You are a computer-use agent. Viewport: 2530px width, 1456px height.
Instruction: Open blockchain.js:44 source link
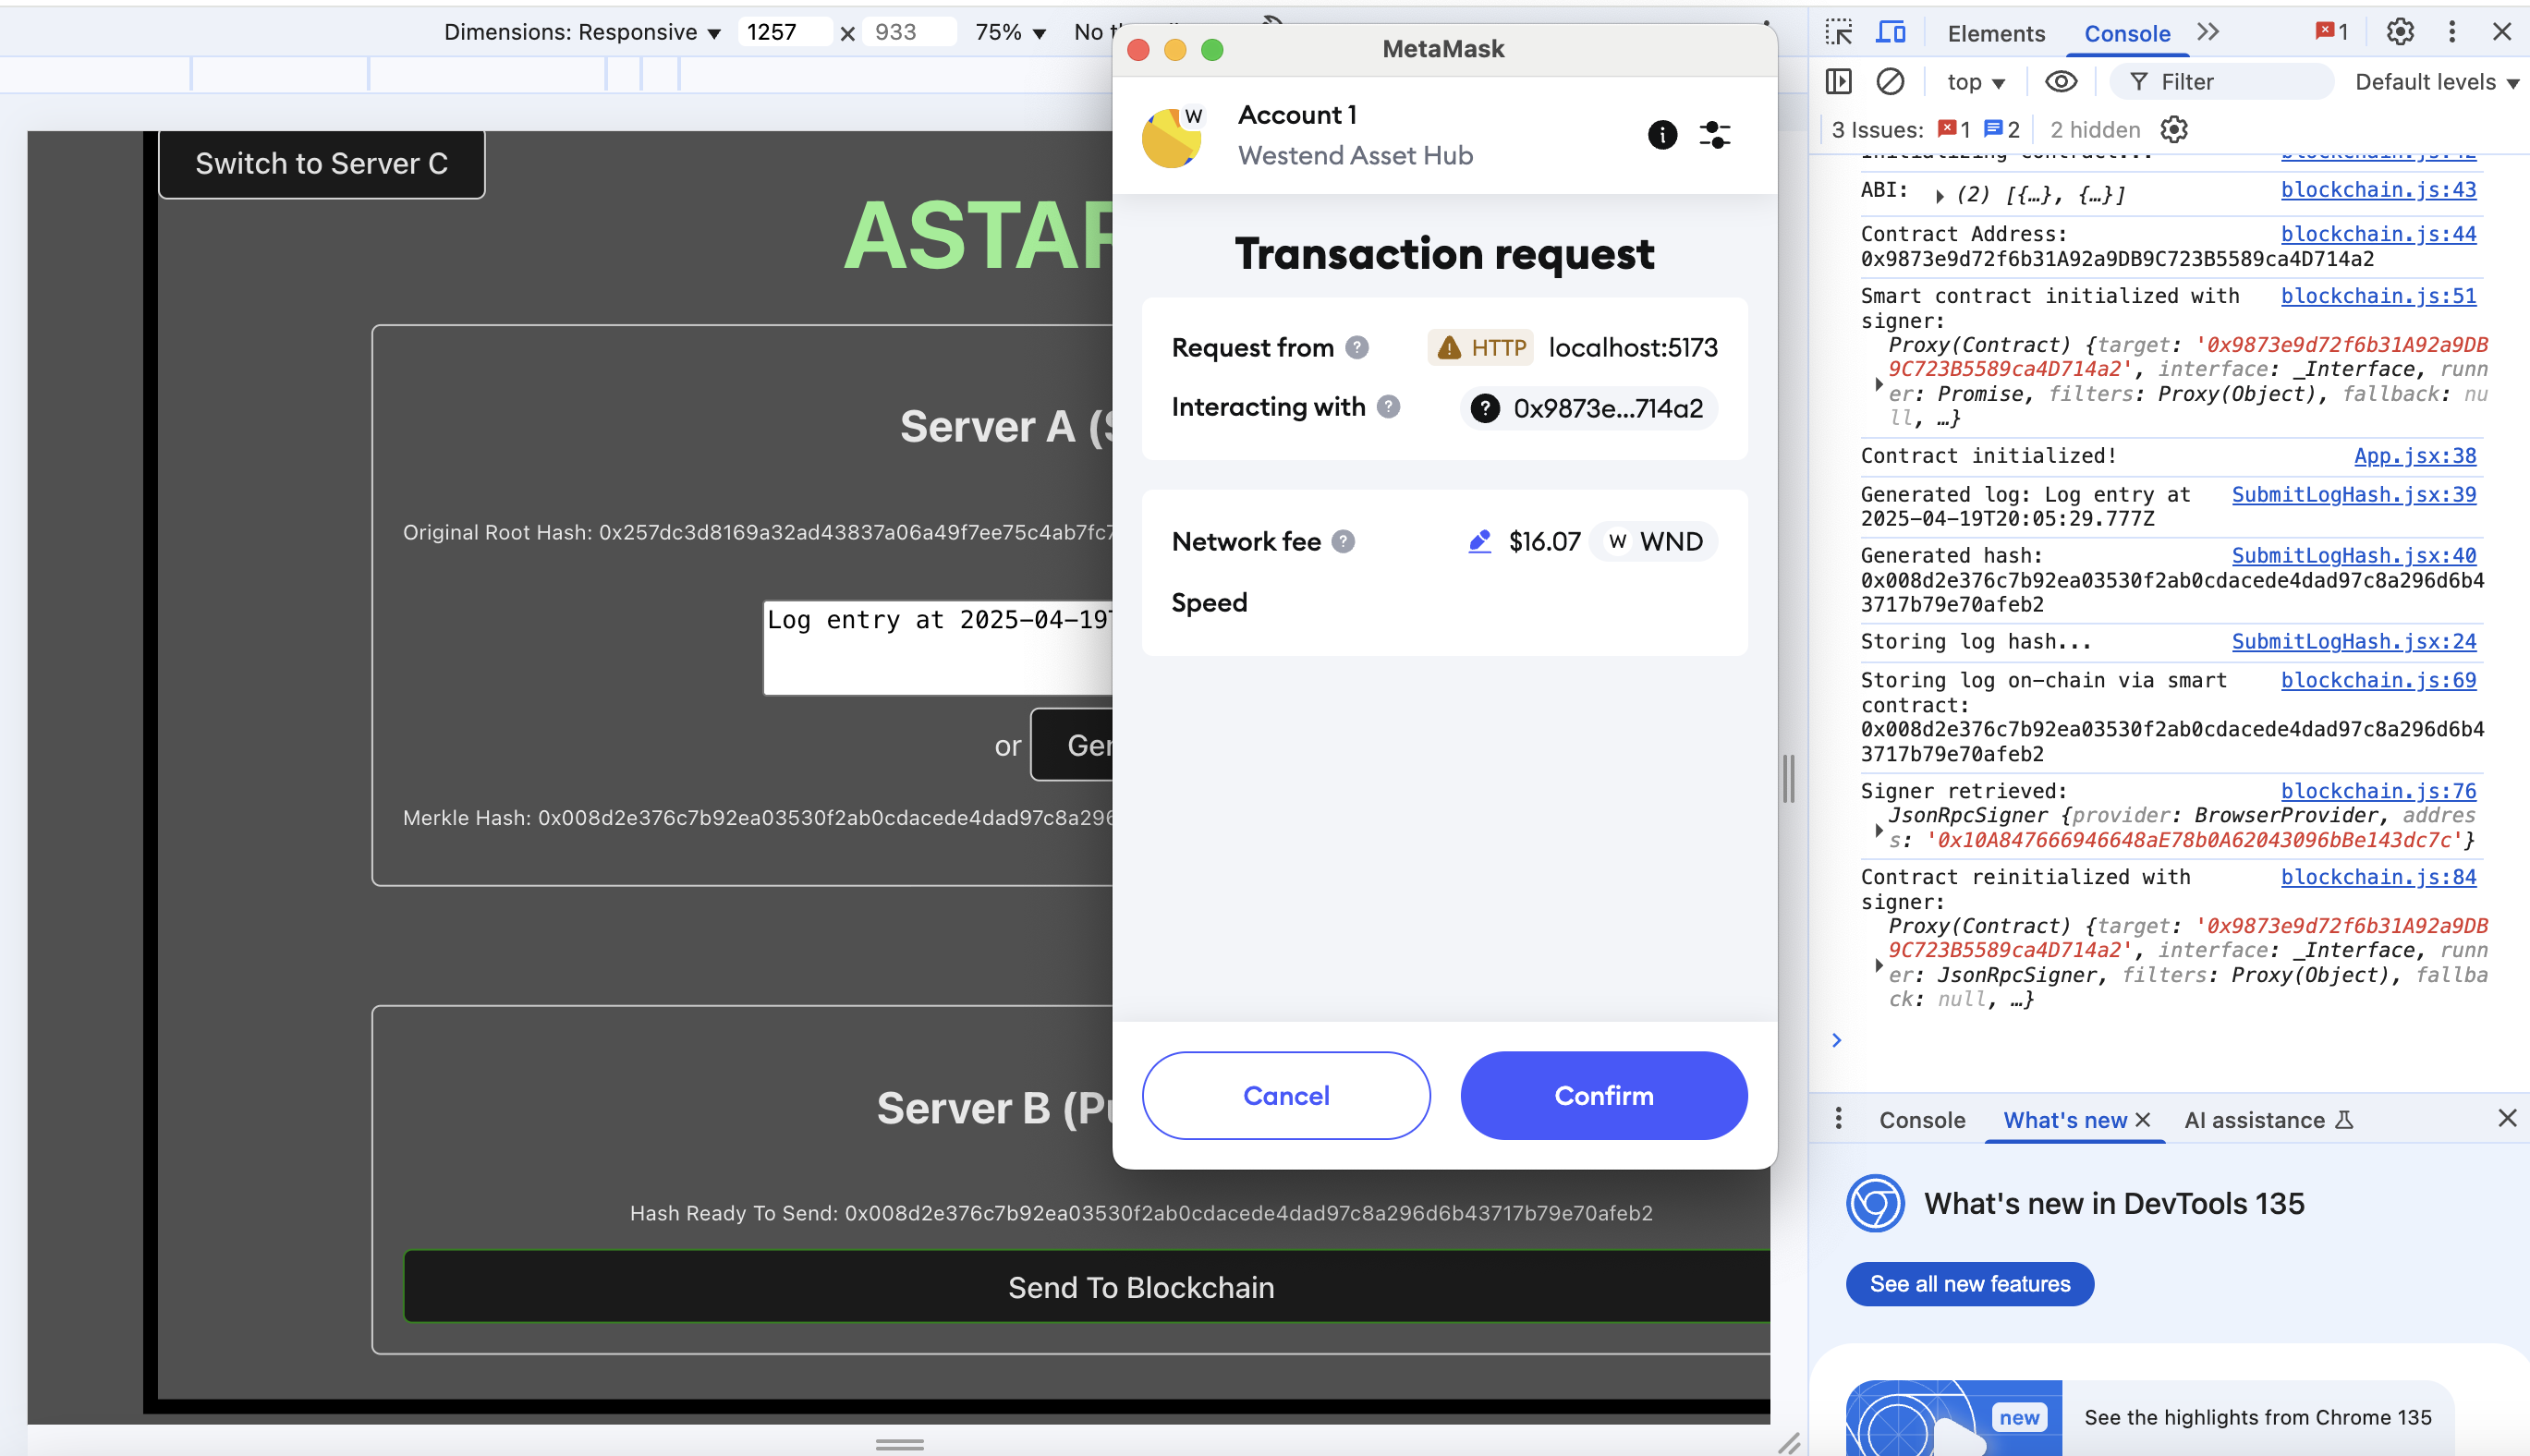pos(2378,234)
